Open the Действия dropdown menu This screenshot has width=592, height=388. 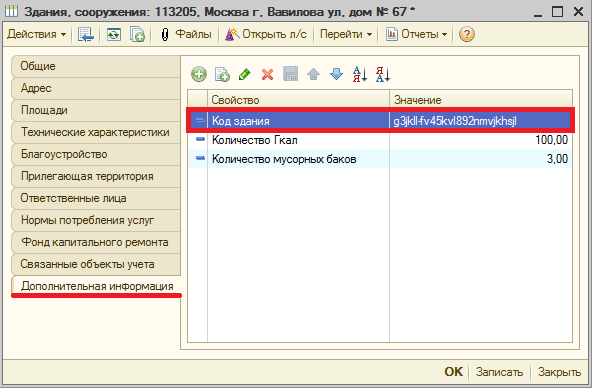tap(36, 34)
